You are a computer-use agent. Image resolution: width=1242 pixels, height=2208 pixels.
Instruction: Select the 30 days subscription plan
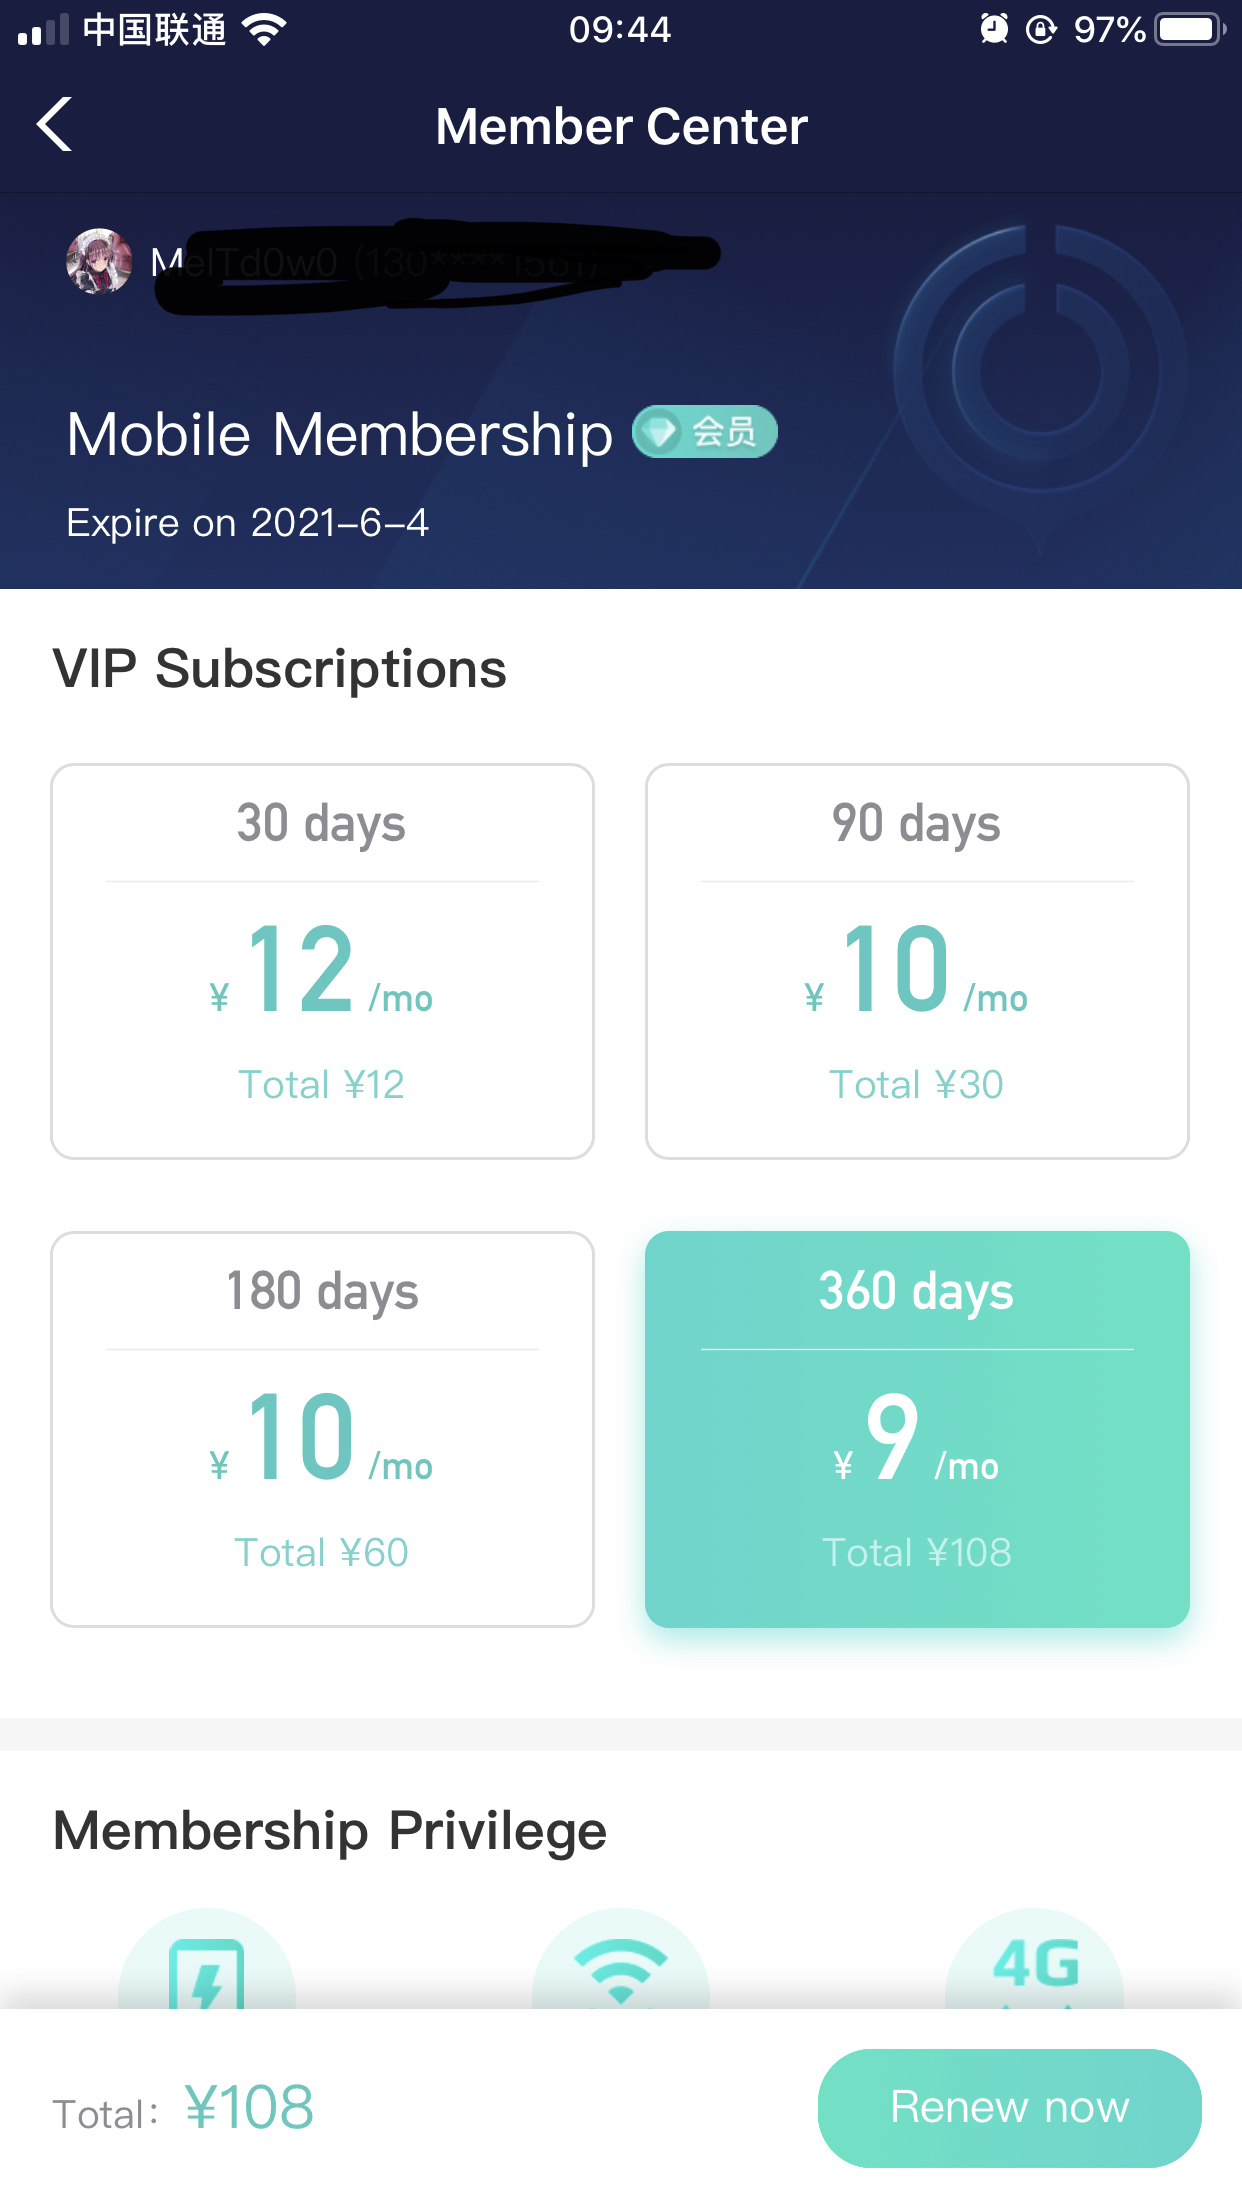pos(322,961)
